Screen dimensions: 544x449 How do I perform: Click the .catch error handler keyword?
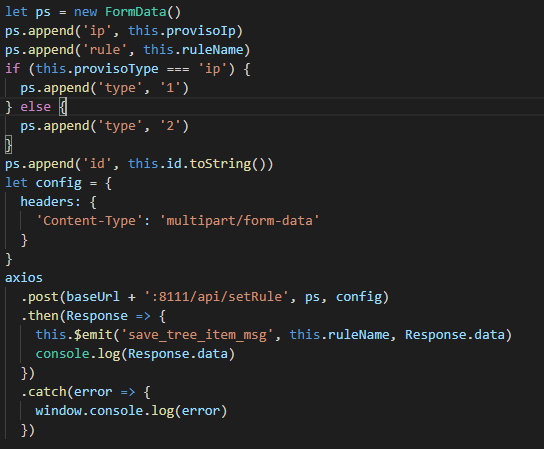click(43, 392)
